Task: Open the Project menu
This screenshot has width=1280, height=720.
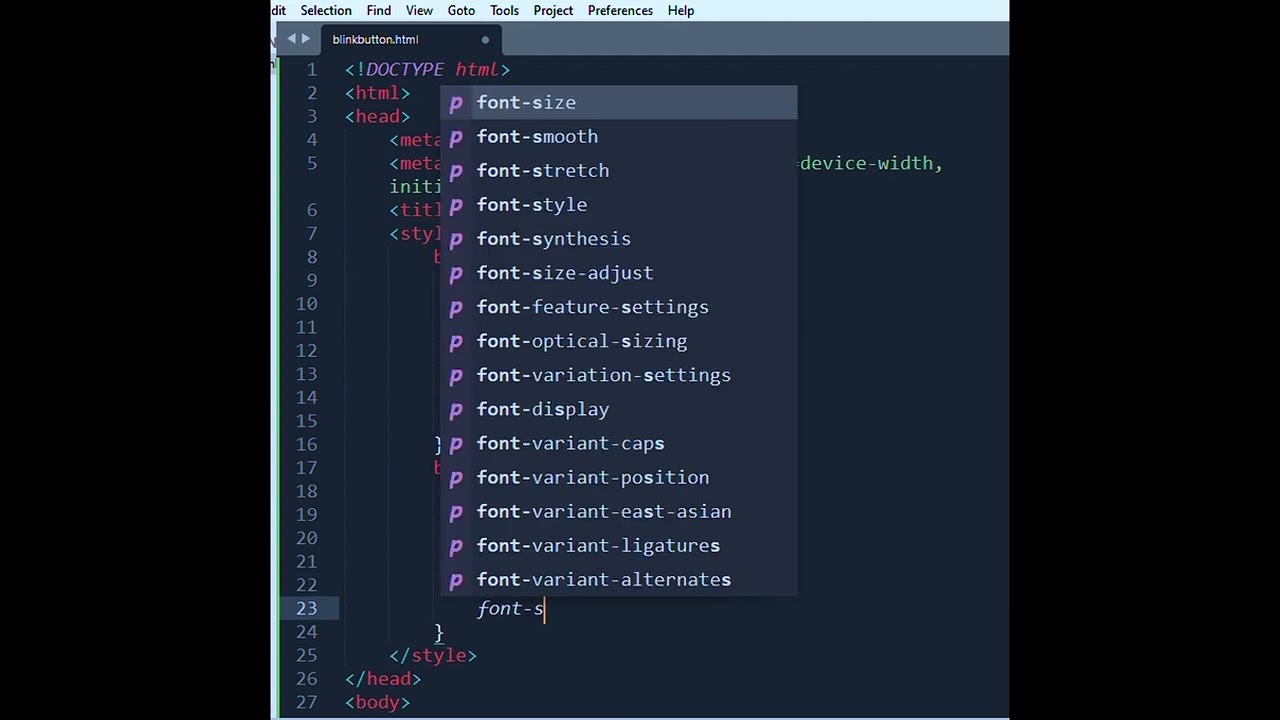Action: (553, 10)
